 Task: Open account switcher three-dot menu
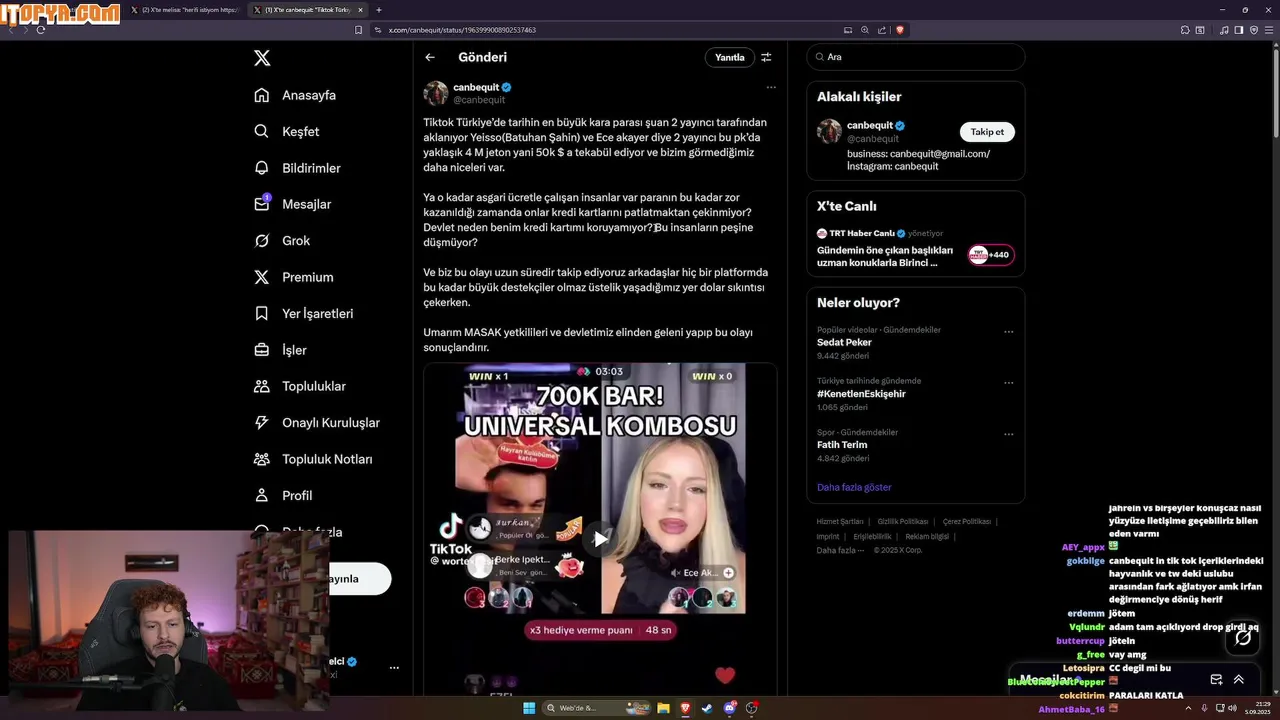(394, 667)
